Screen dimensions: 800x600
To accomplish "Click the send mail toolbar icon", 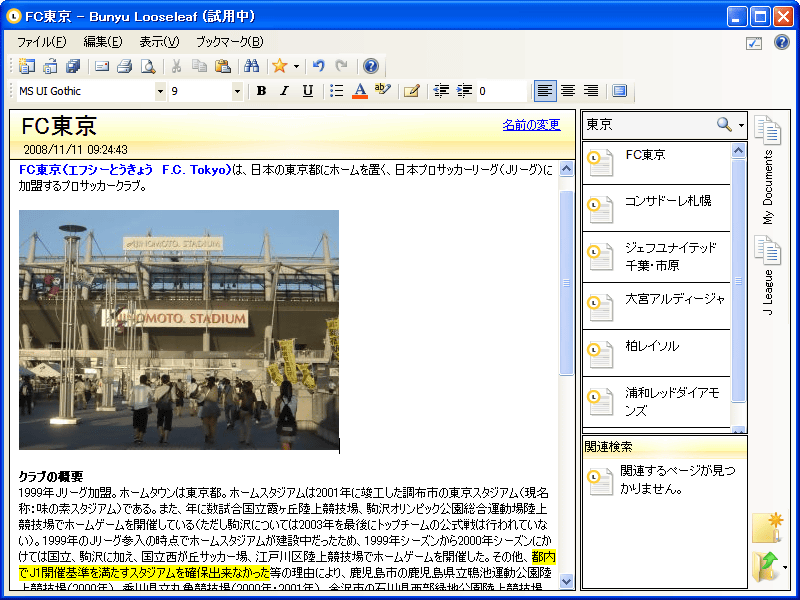I will pyautogui.click(x=102, y=66).
